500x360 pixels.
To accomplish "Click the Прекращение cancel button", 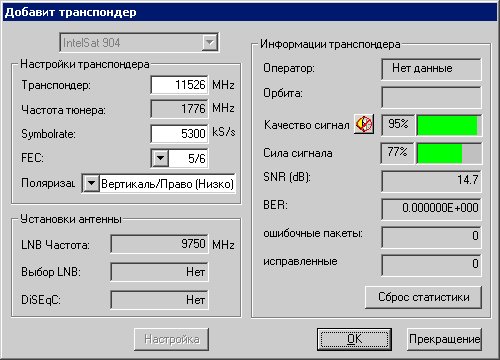I will coord(444,339).
